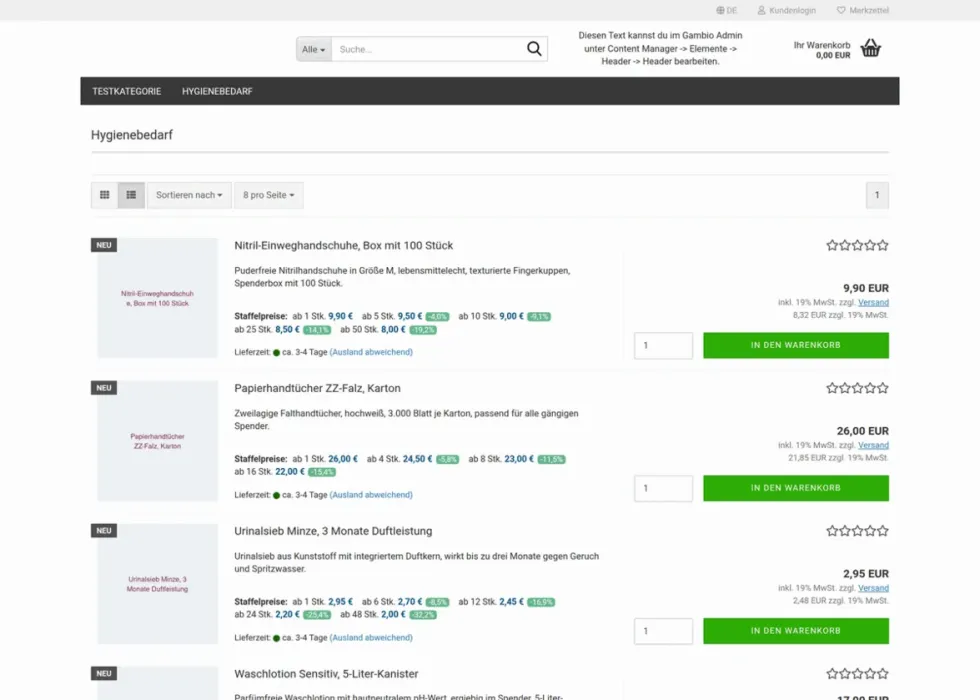Switch to grid view layout

pyautogui.click(x=105, y=195)
